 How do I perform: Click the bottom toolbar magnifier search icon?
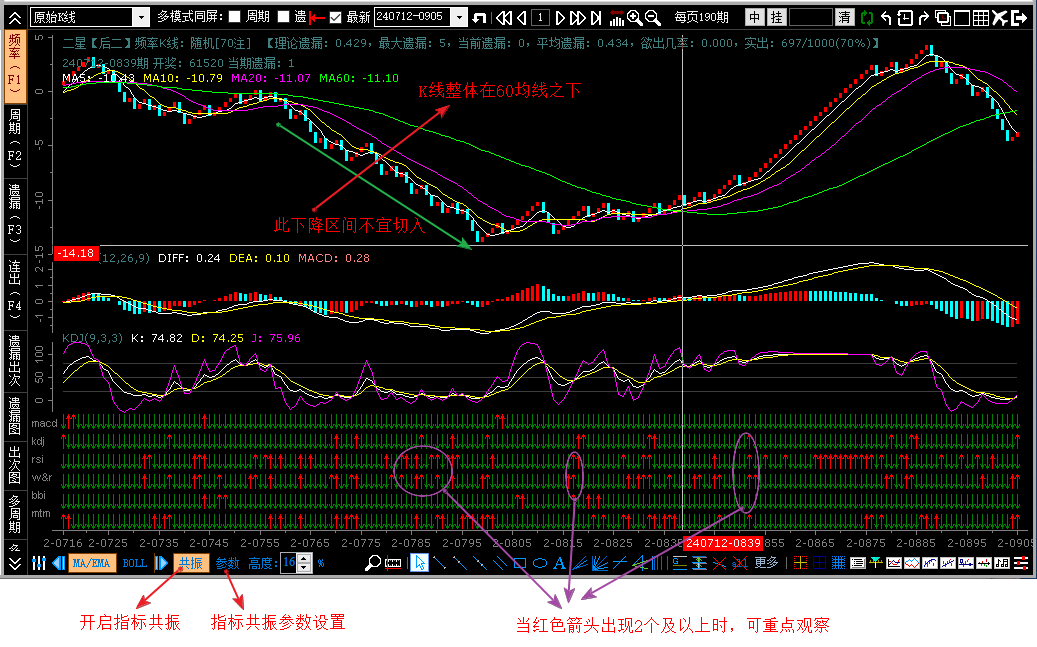(373, 563)
